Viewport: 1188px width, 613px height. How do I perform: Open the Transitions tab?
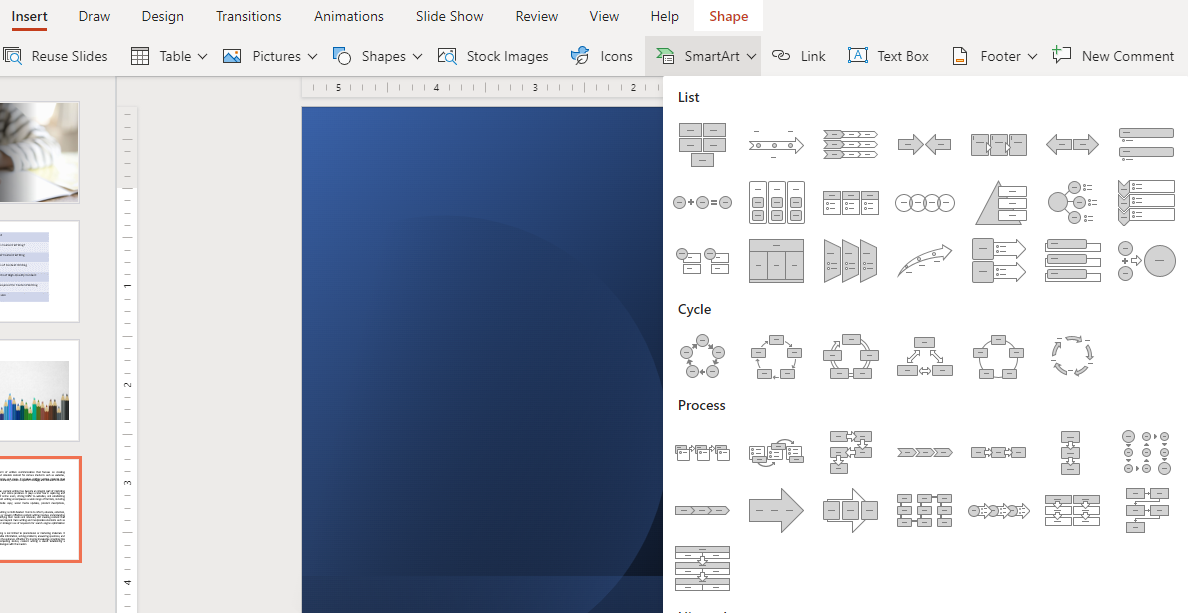[x=248, y=15]
